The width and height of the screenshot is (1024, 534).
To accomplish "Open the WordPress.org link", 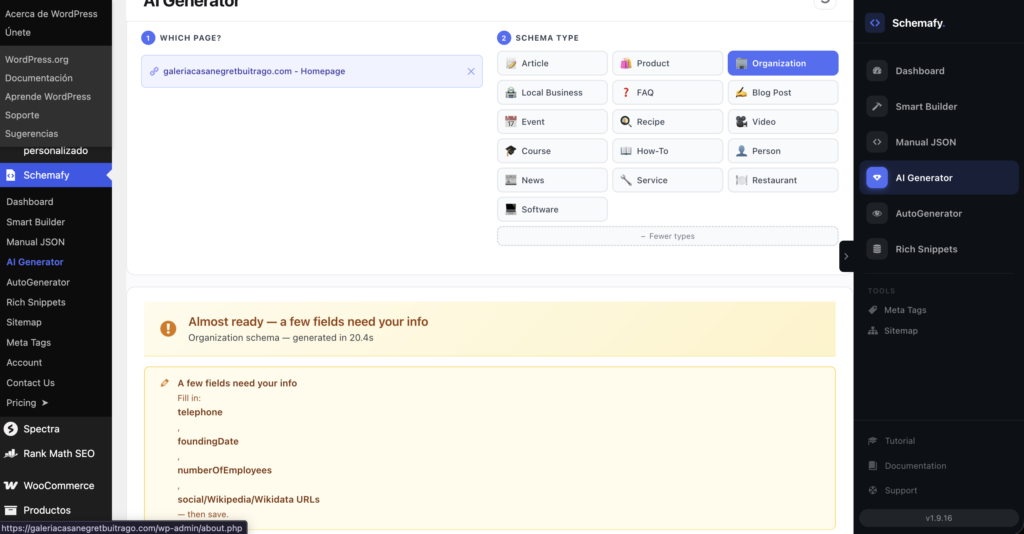I will click(x=37, y=59).
